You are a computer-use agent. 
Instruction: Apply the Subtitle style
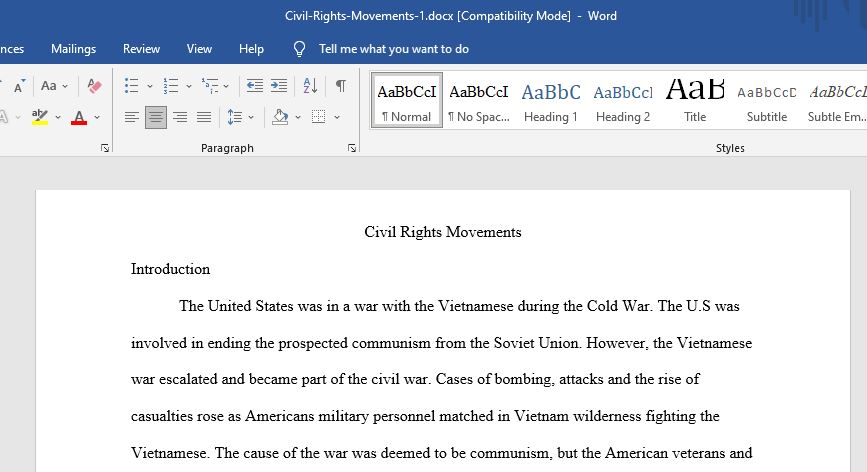point(766,101)
